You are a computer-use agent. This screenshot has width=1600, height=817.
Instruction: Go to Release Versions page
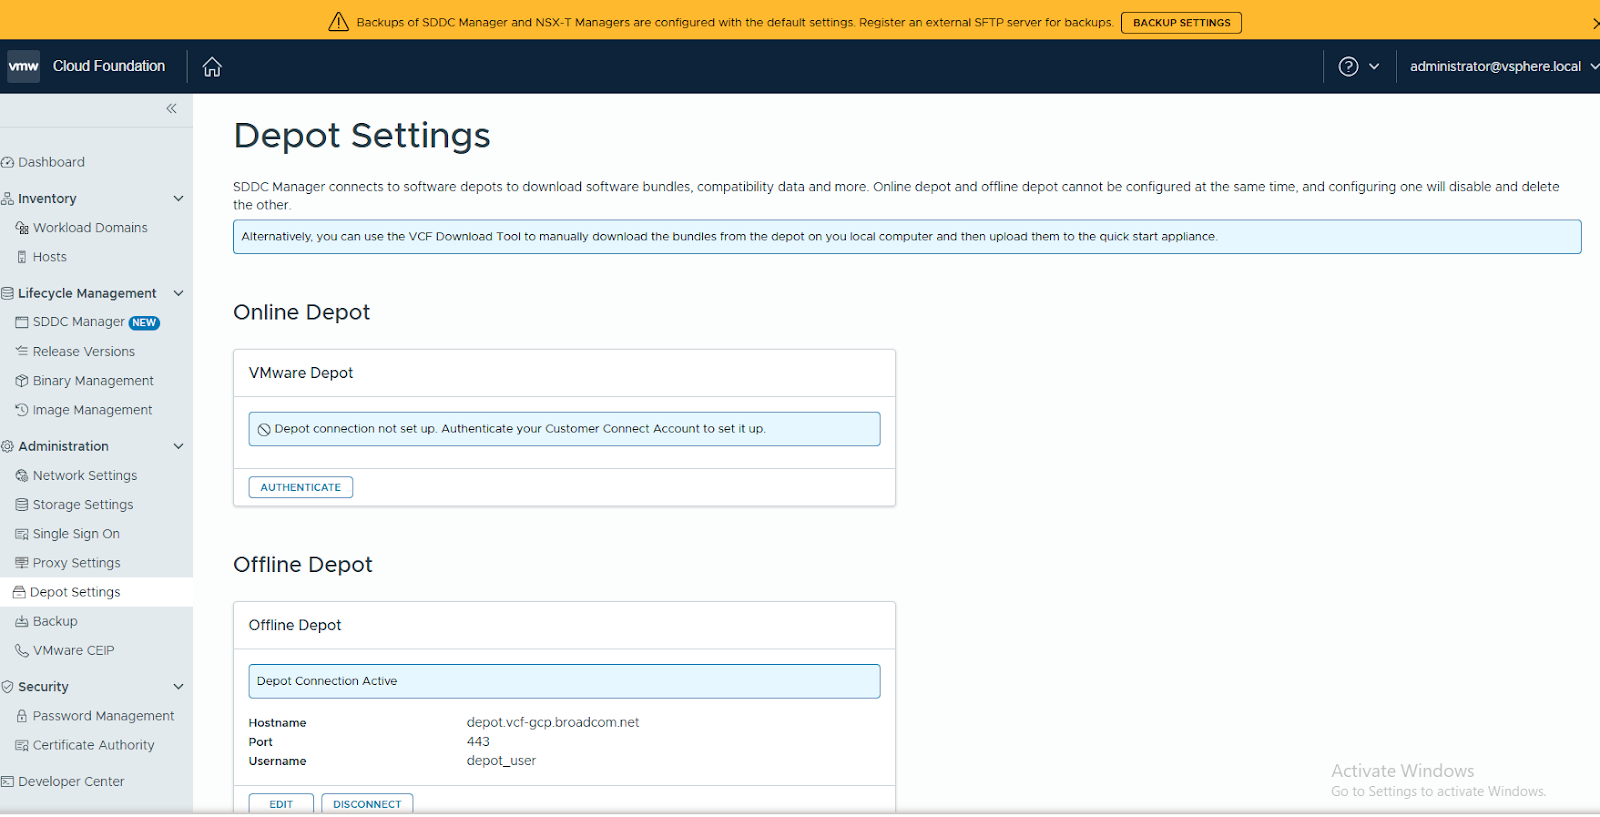[83, 352]
